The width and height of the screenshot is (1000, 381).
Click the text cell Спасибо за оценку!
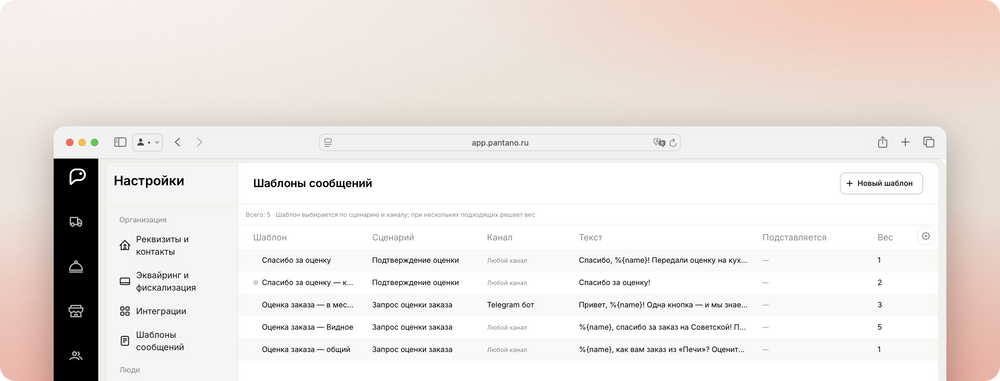tap(614, 282)
